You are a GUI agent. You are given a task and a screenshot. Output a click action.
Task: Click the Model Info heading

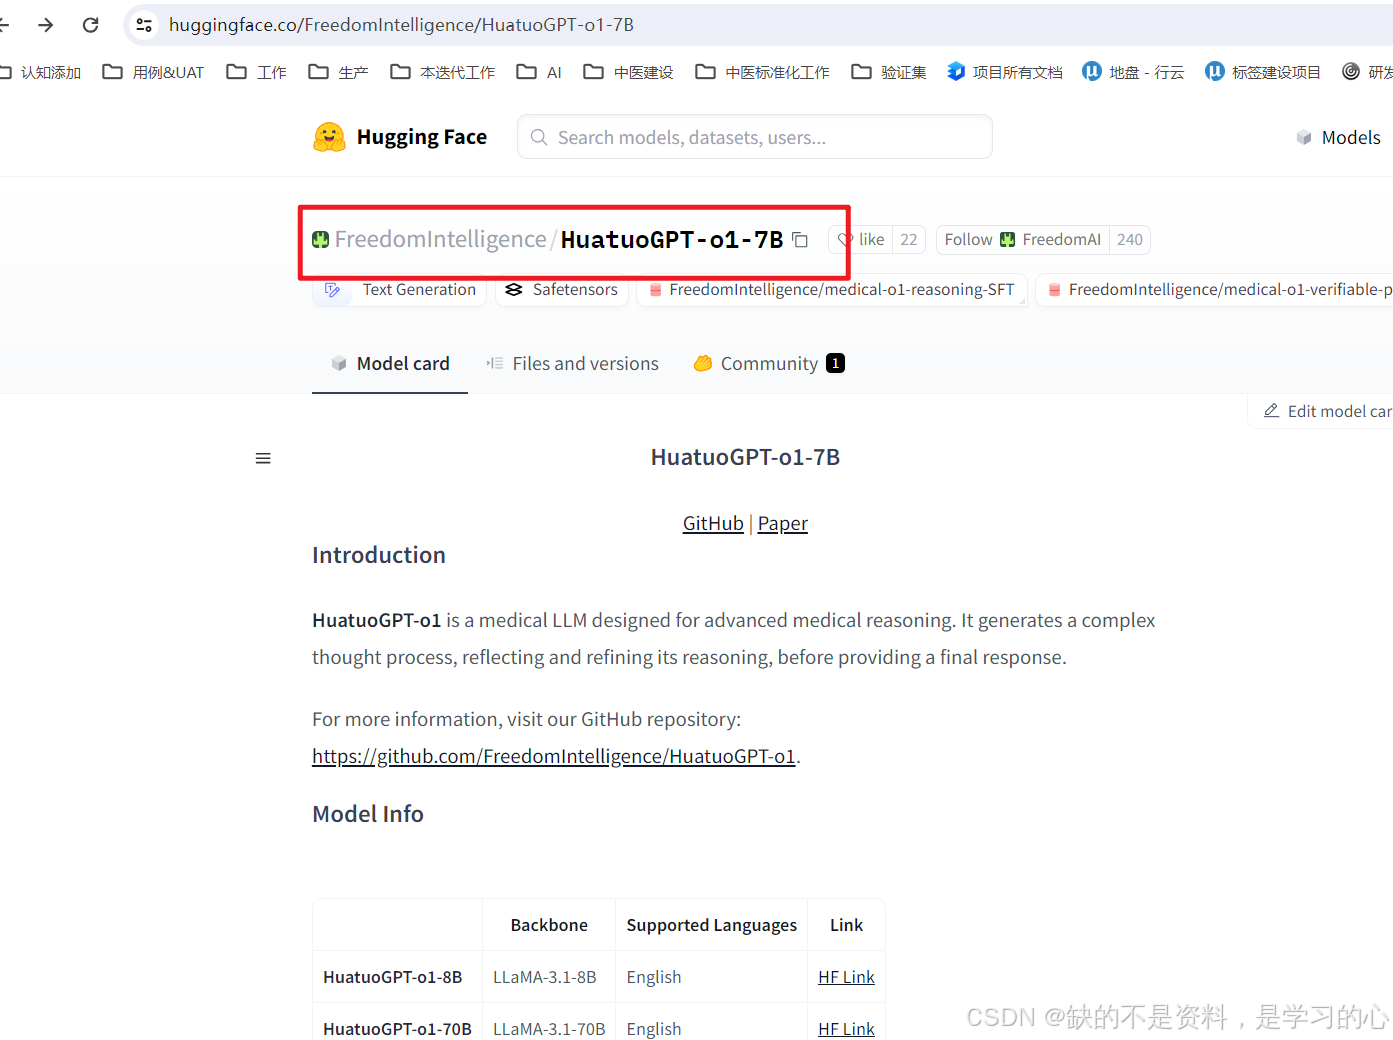click(x=368, y=814)
